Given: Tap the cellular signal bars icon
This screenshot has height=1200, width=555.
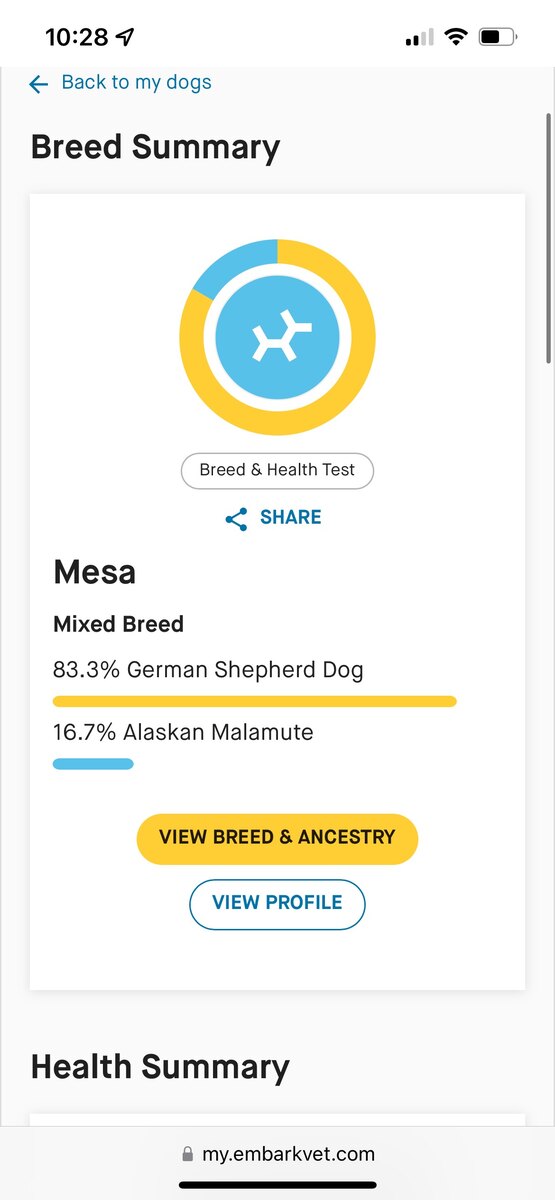Looking at the screenshot, I should 419,39.
